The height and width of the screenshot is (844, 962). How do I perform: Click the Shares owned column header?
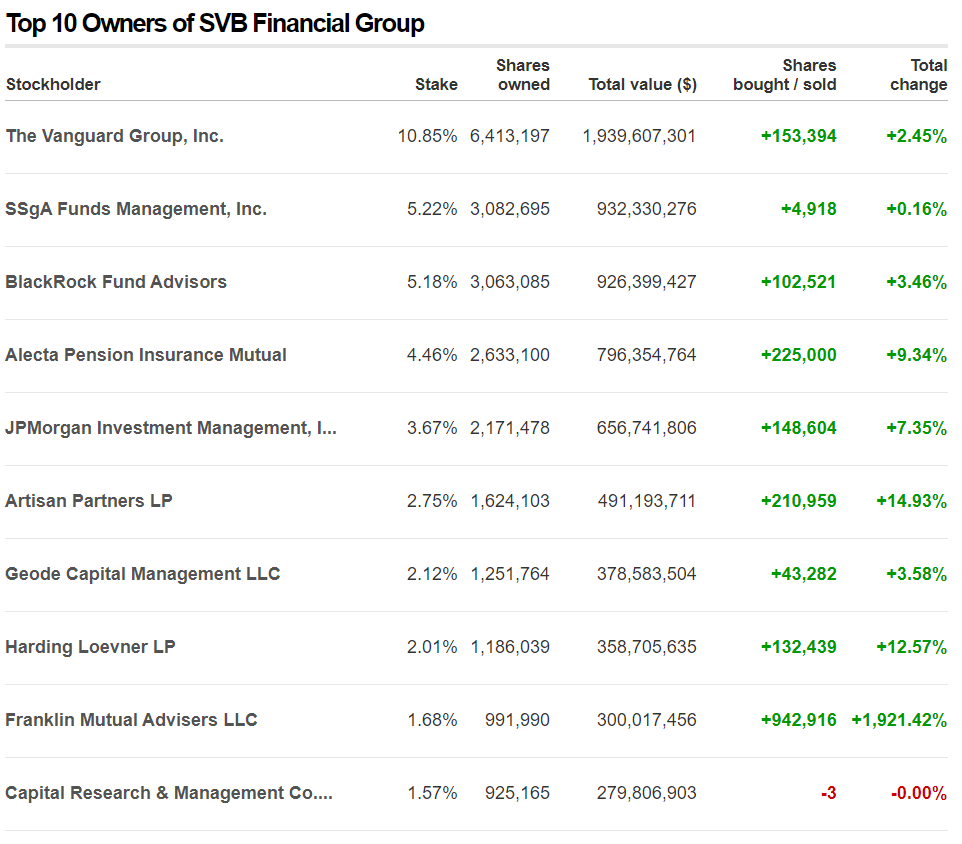click(x=523, y=75)
